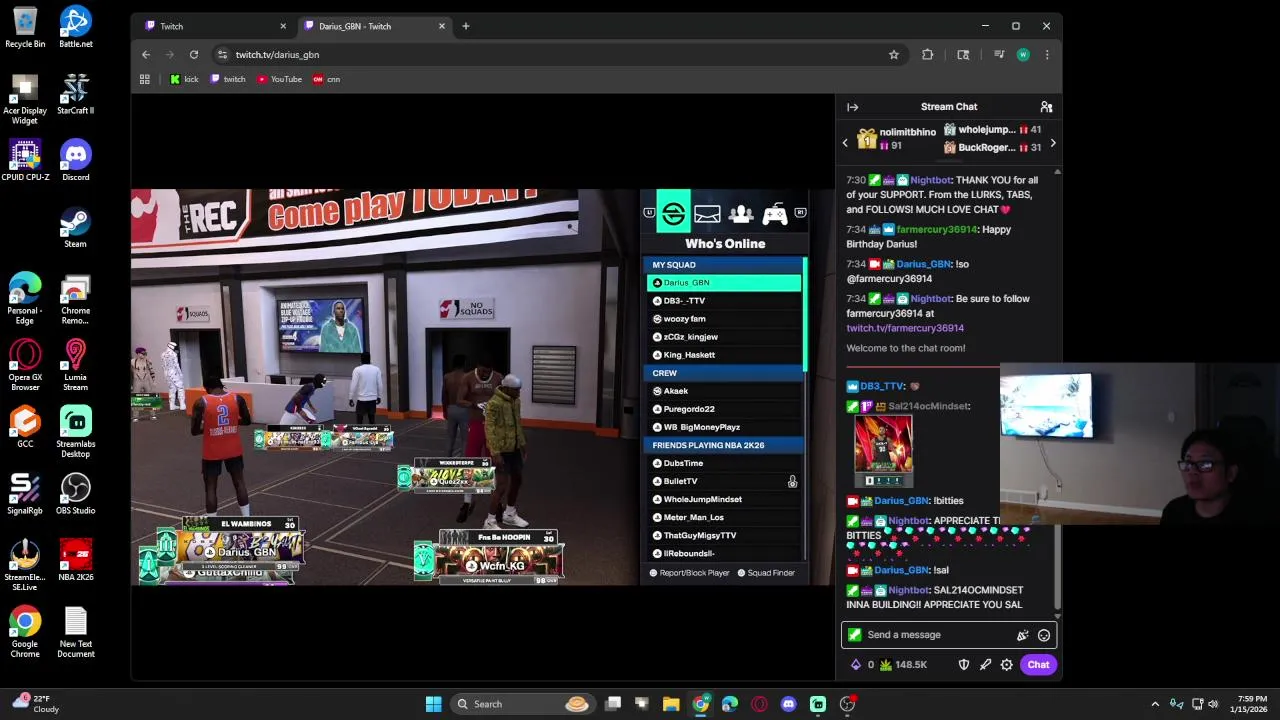
Task: Open the taskbar volume control
Action: tap(1213, 704)
